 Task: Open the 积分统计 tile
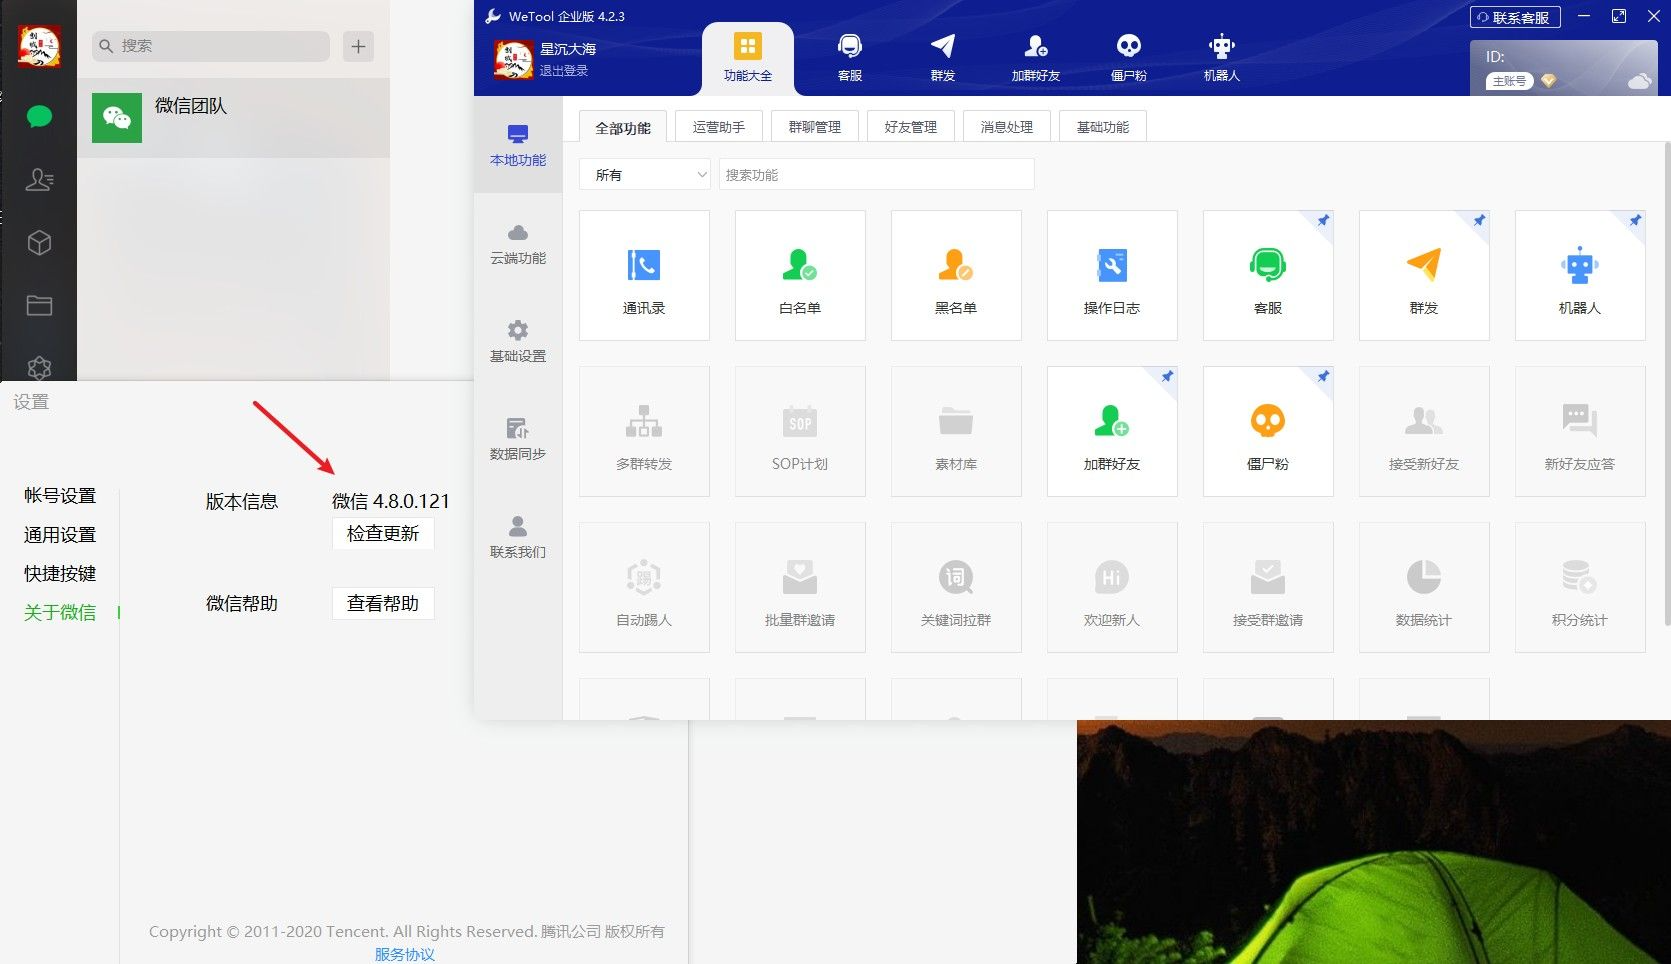(x=1580, y=587)
